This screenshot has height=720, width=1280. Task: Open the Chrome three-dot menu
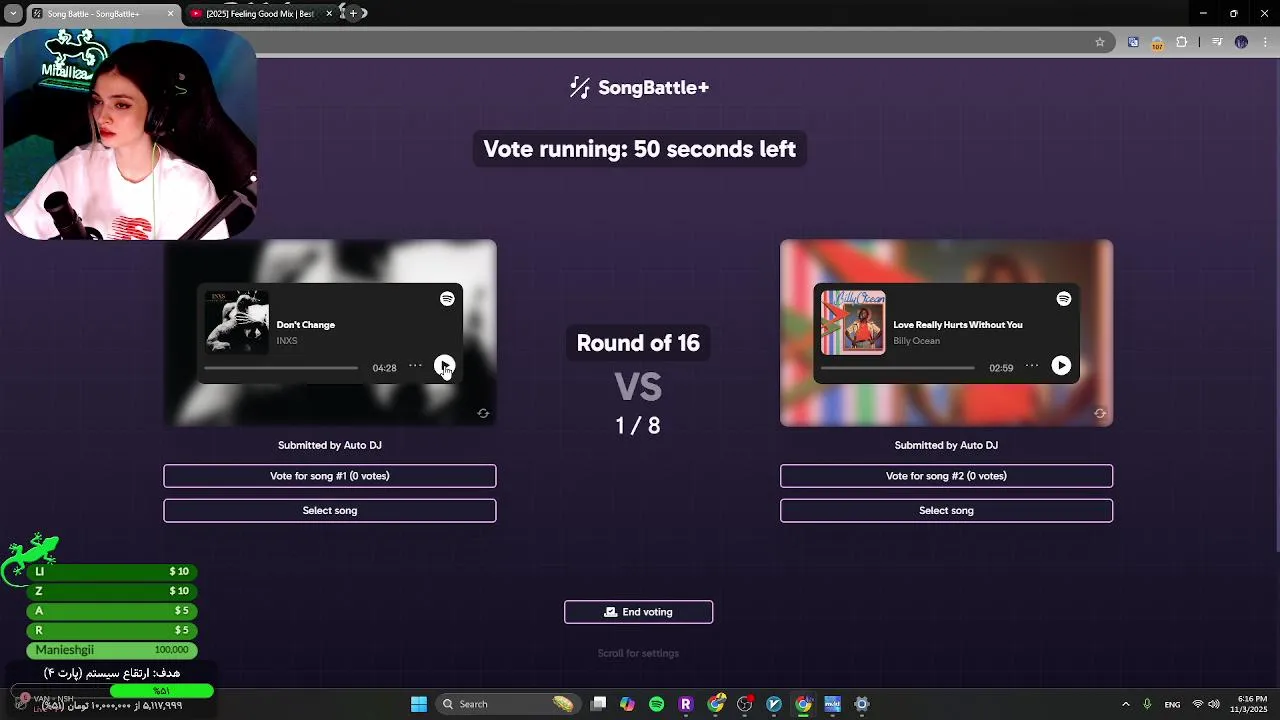pos(1265,42)
